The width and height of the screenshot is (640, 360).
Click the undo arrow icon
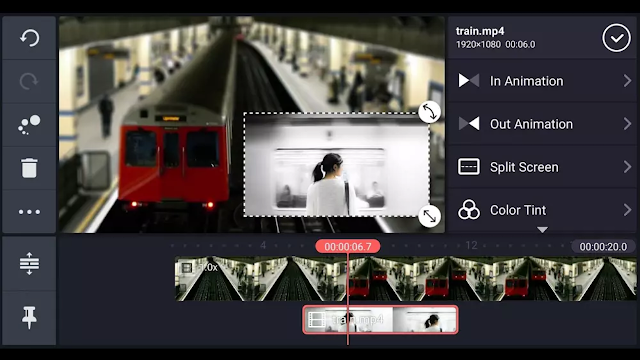click(29, 38)
